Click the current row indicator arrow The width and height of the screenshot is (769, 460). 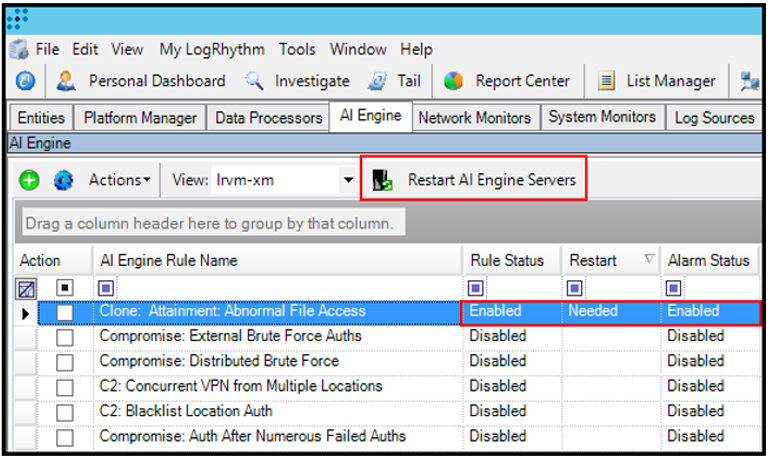26,313
